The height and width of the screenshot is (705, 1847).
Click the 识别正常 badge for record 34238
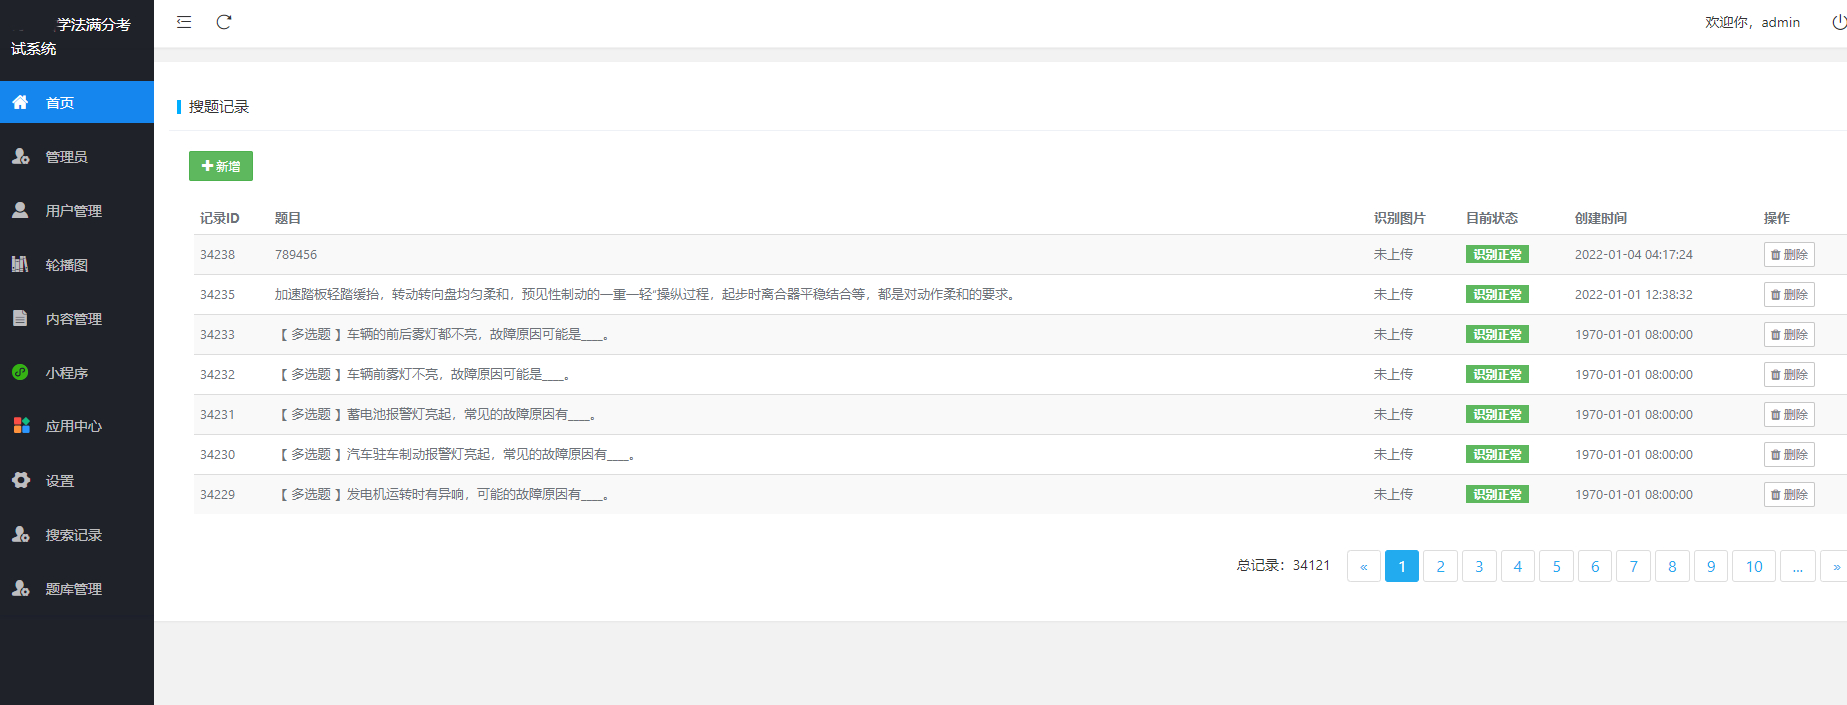1497,255
